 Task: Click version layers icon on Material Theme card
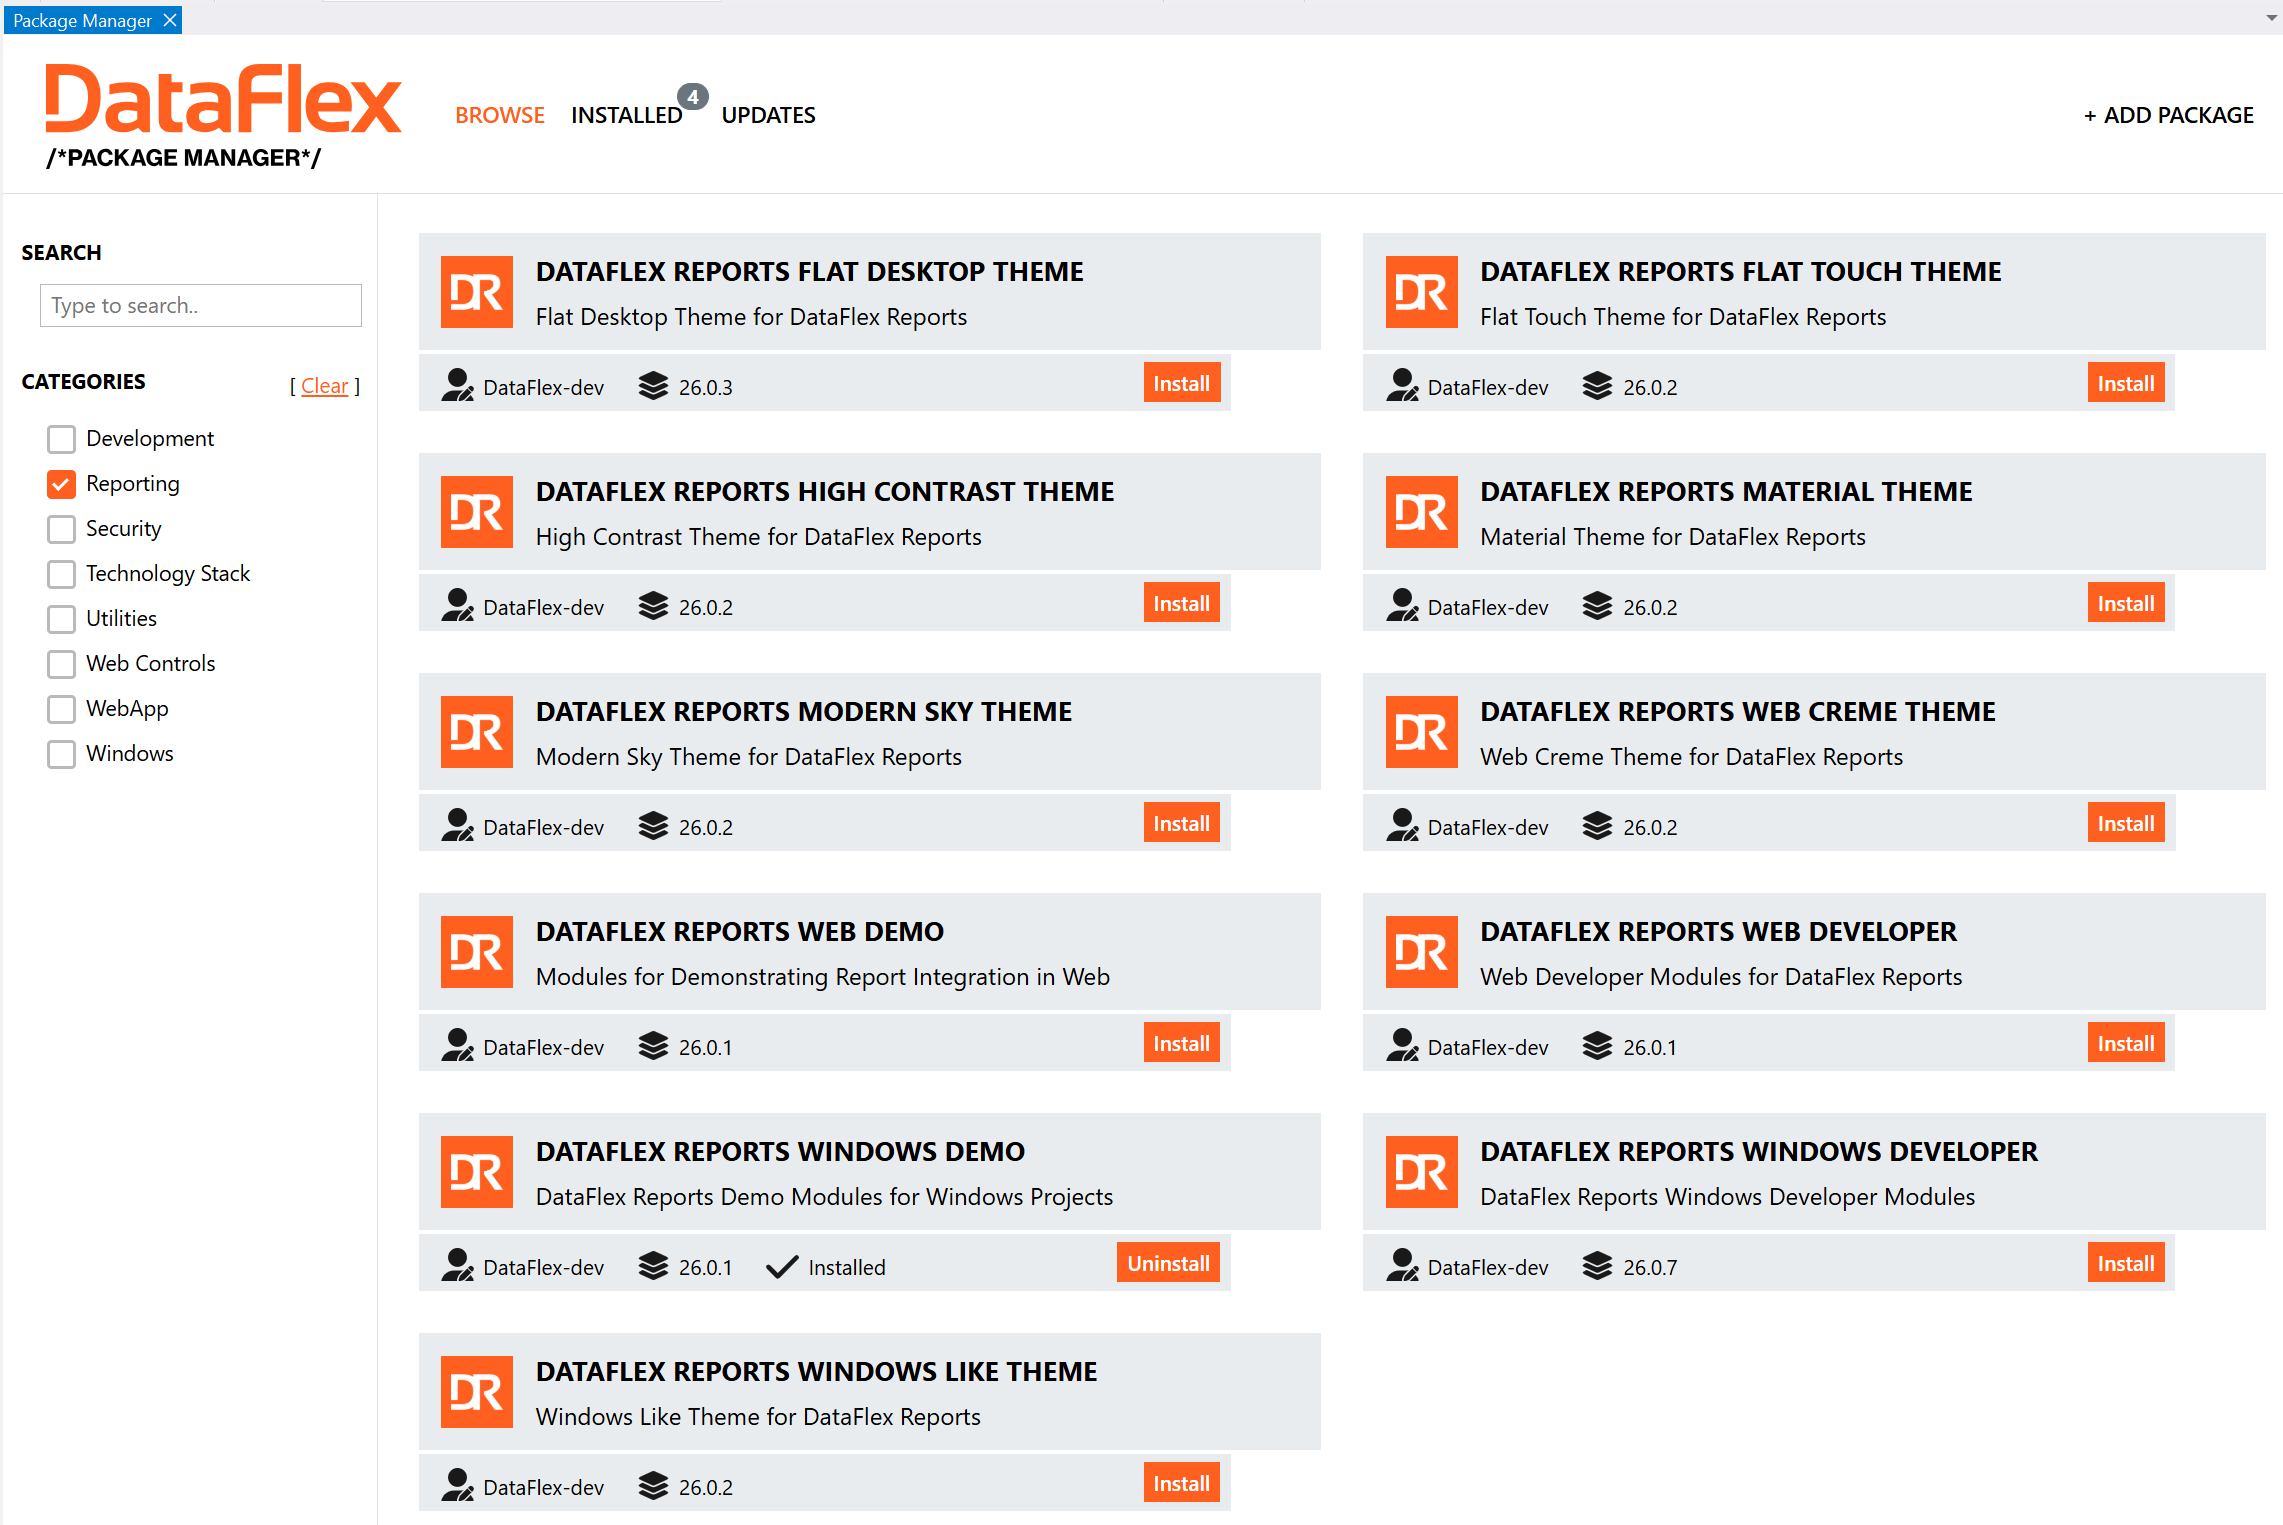1597,606
